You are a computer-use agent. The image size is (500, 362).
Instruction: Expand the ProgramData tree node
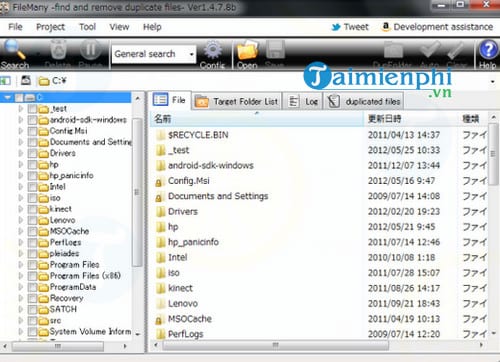[x=21, y=287]
